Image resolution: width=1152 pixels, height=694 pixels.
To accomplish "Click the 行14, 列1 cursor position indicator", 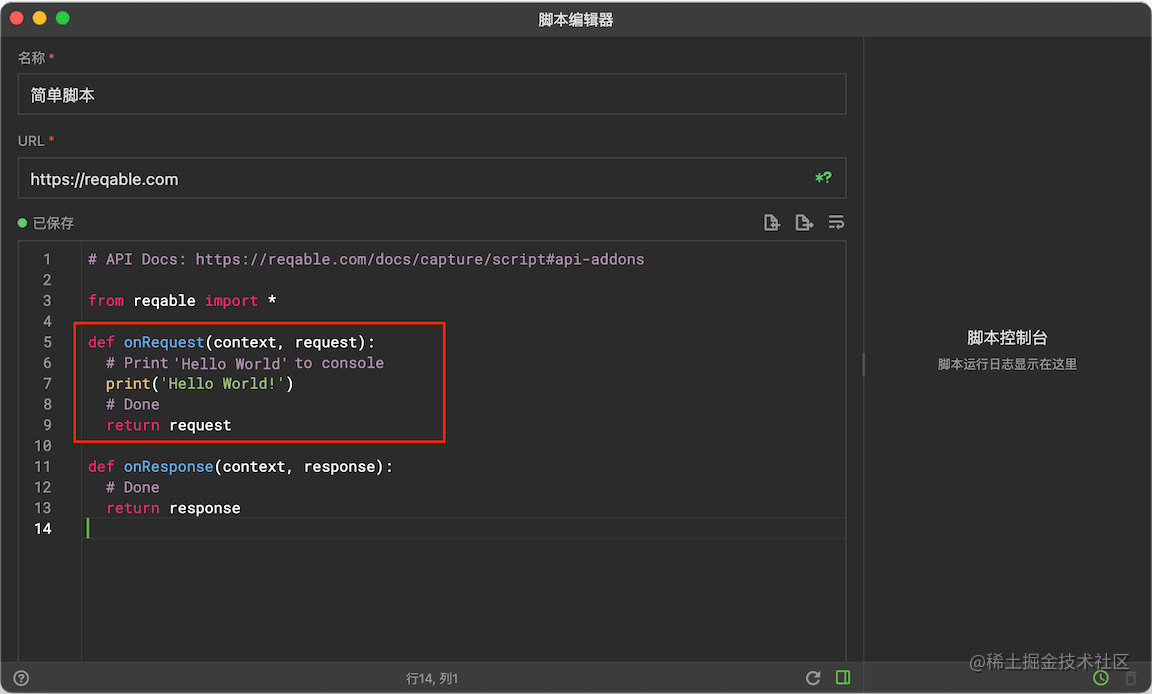I will click(x=432, y=679).
